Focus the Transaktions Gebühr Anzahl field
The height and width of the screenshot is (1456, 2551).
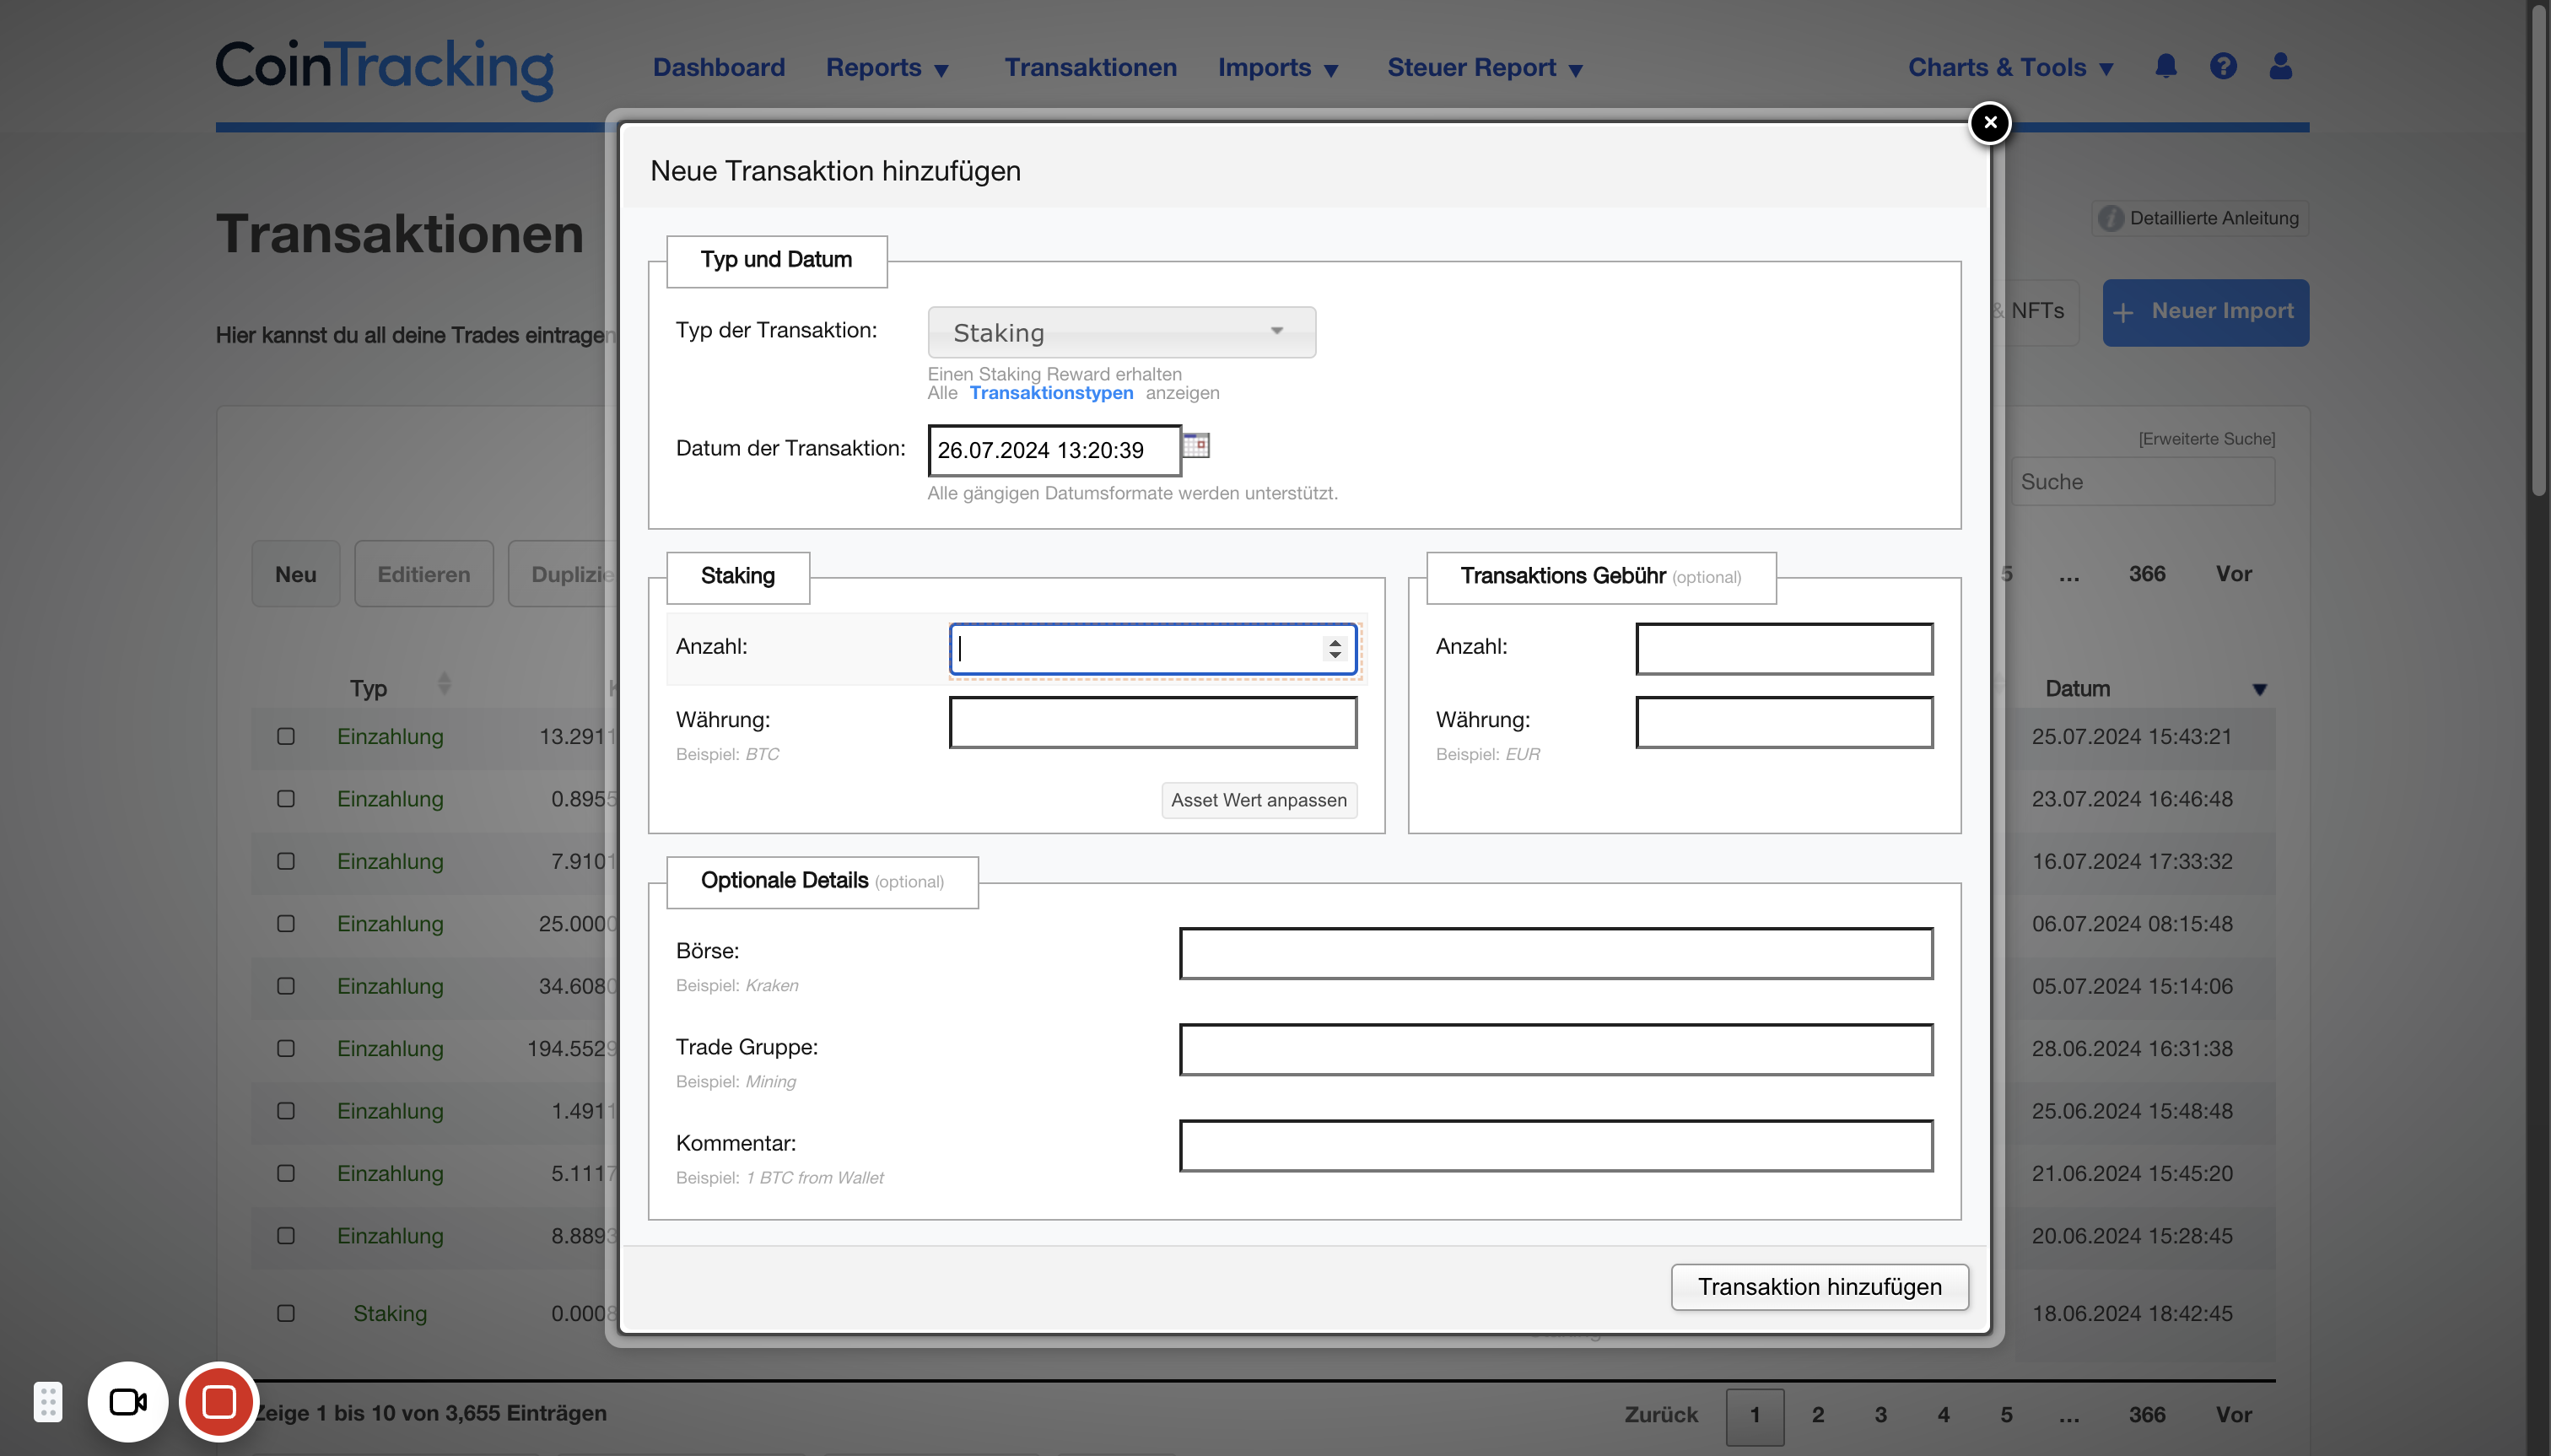1784,649
